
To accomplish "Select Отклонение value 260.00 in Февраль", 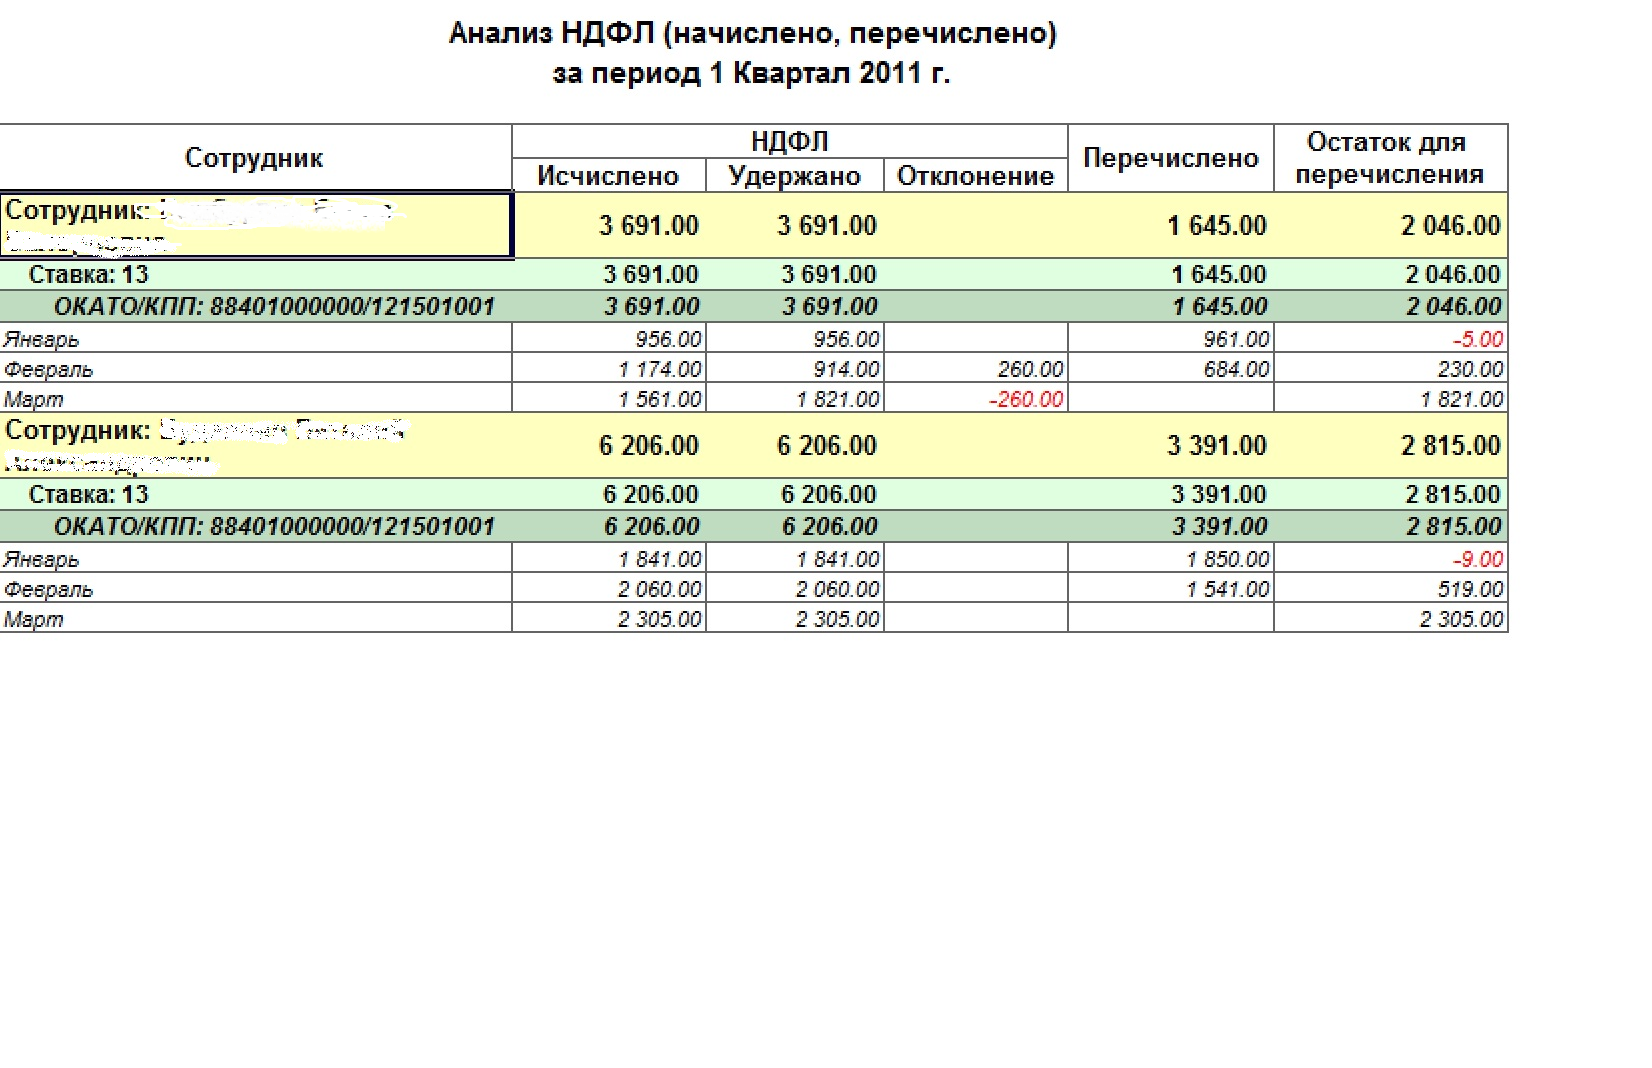I will [1030, 368].
